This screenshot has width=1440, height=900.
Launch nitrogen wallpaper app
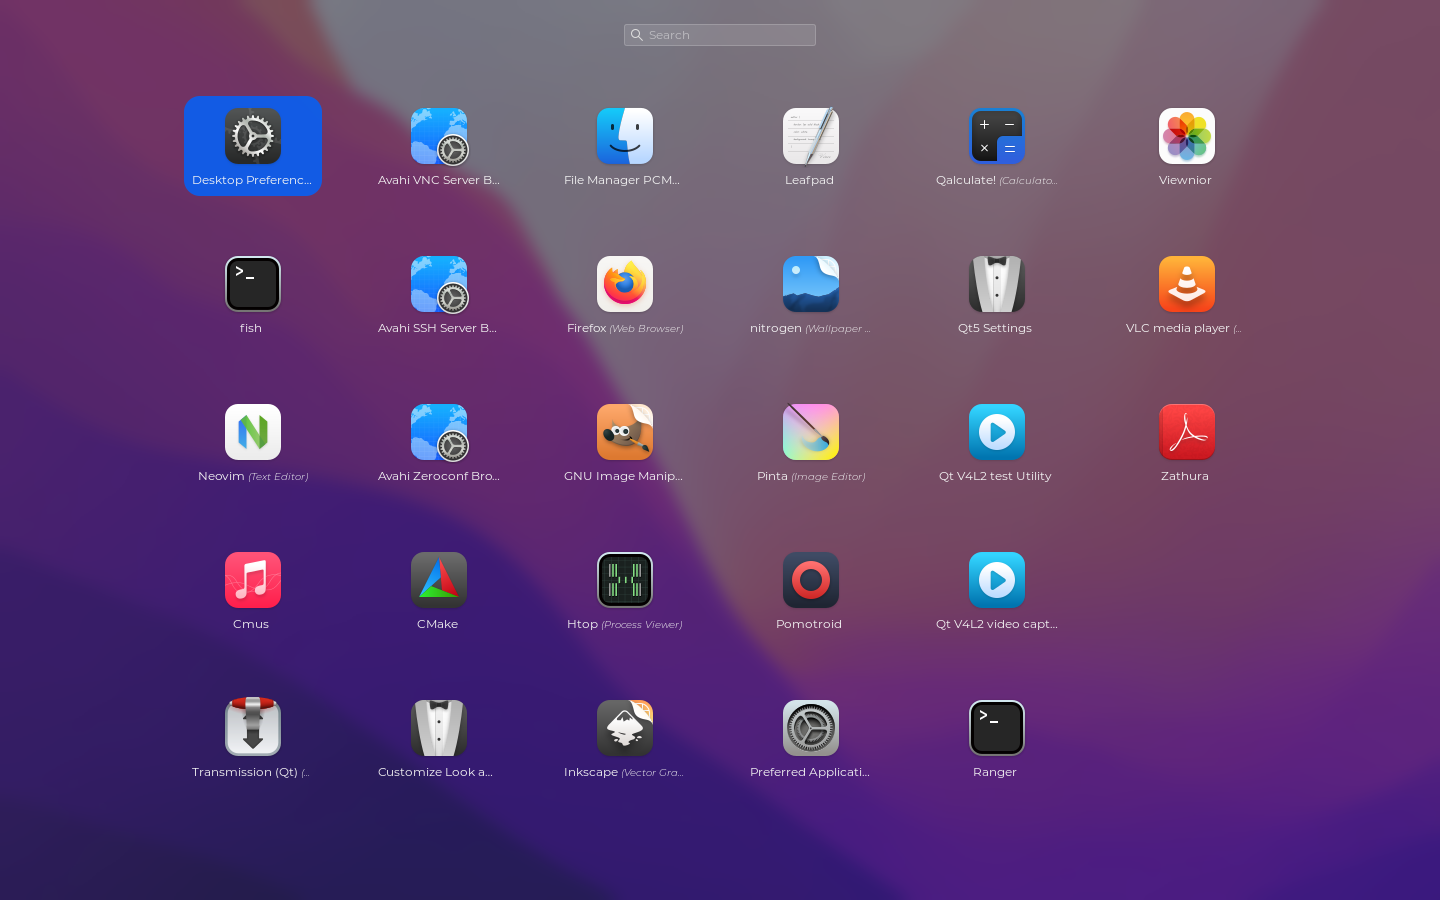click(811, 284)
